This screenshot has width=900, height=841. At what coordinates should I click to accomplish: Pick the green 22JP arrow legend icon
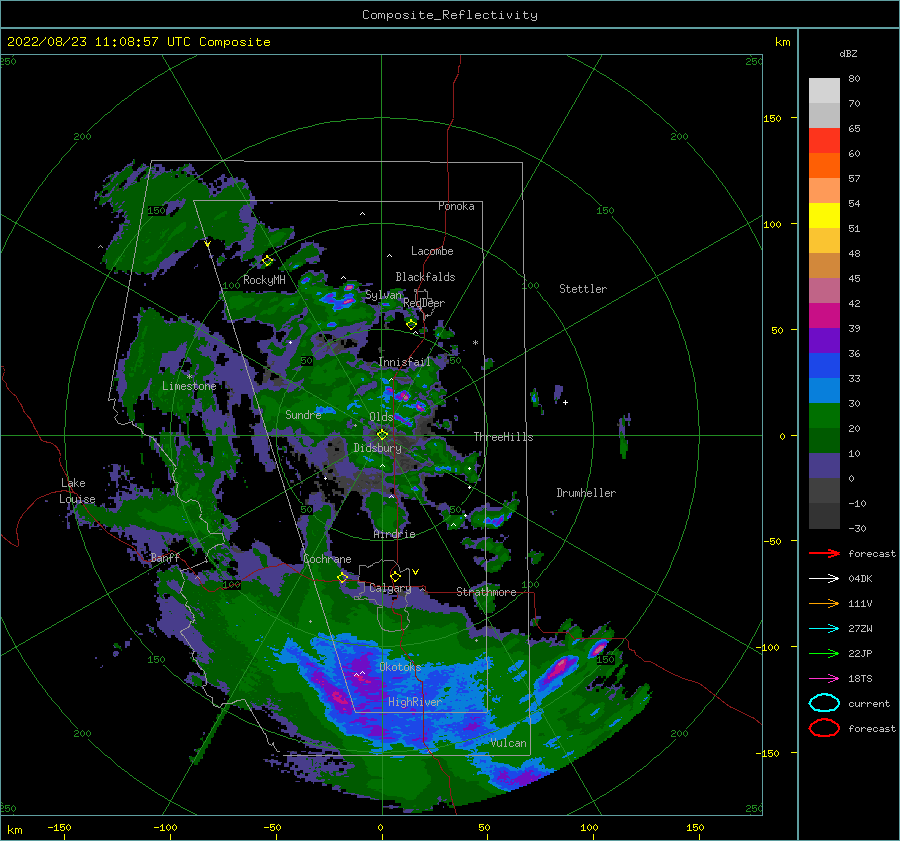(x=824, y=653)
